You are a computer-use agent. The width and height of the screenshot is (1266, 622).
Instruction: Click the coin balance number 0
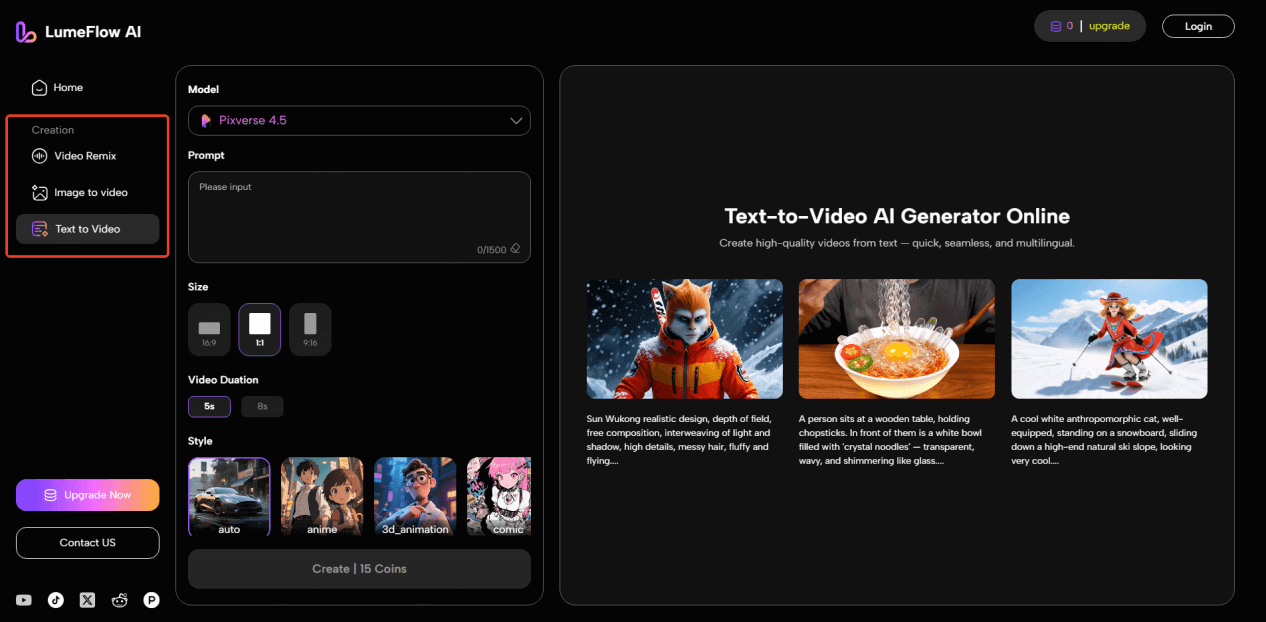coord(1070,26)
